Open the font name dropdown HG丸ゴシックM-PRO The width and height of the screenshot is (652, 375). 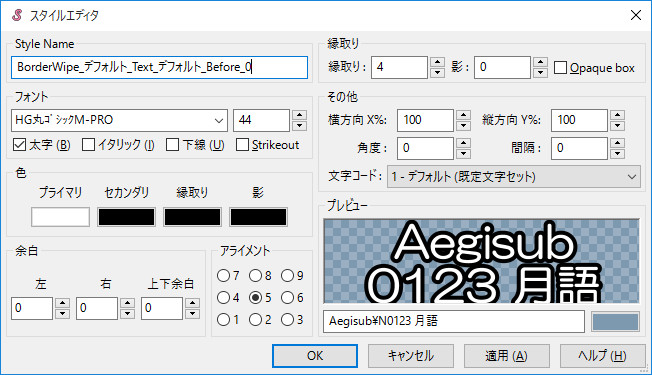click(119, 120)
